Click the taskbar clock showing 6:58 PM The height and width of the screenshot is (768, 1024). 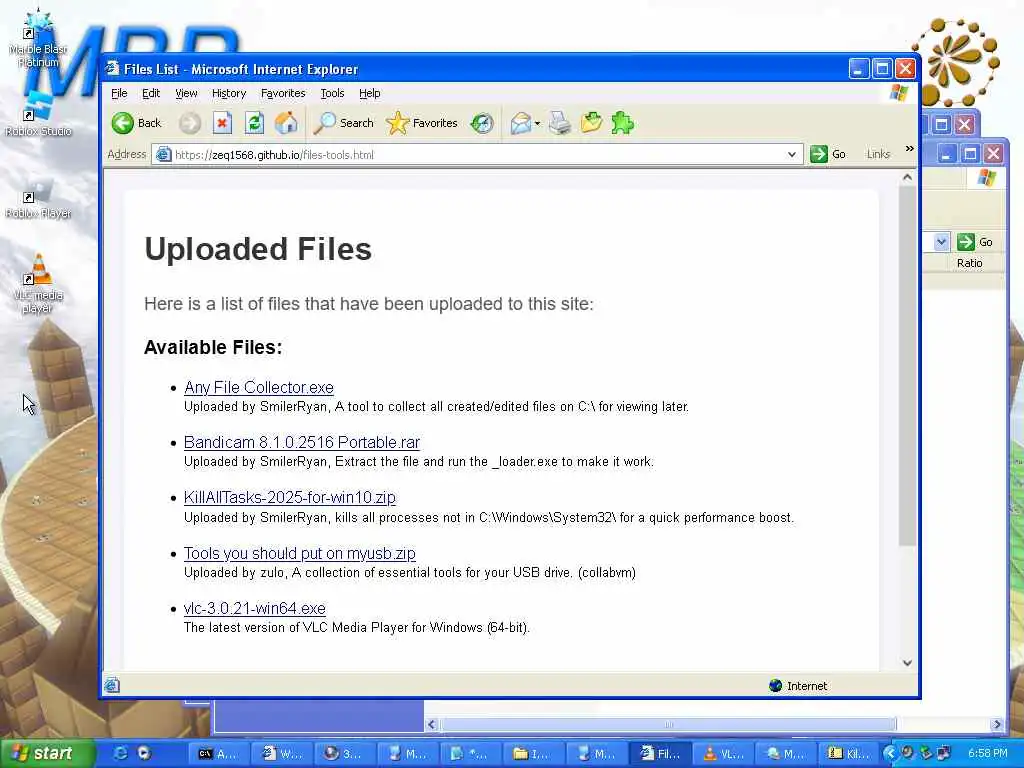click(987, 753)
